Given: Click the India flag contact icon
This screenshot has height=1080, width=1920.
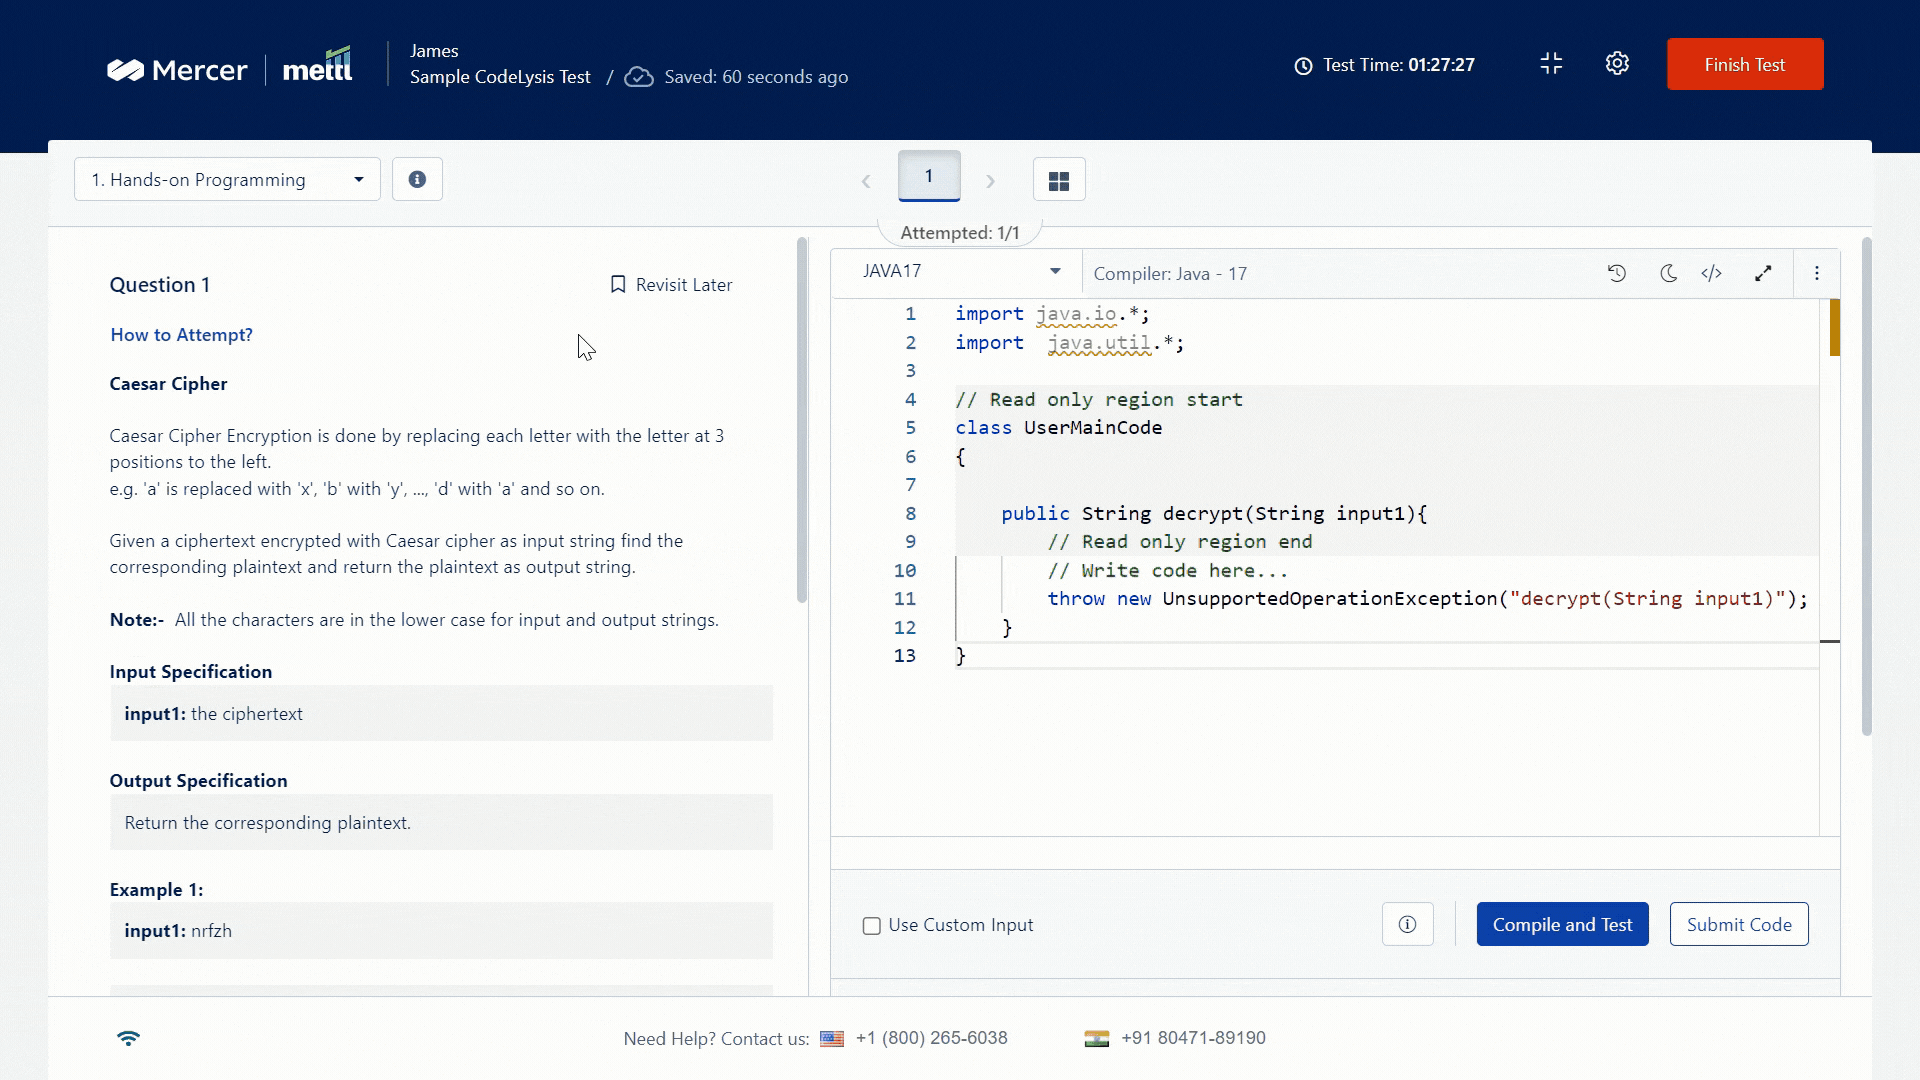Looking at the screenshot, I should pyautogui.click(x=1097, y=1039).
